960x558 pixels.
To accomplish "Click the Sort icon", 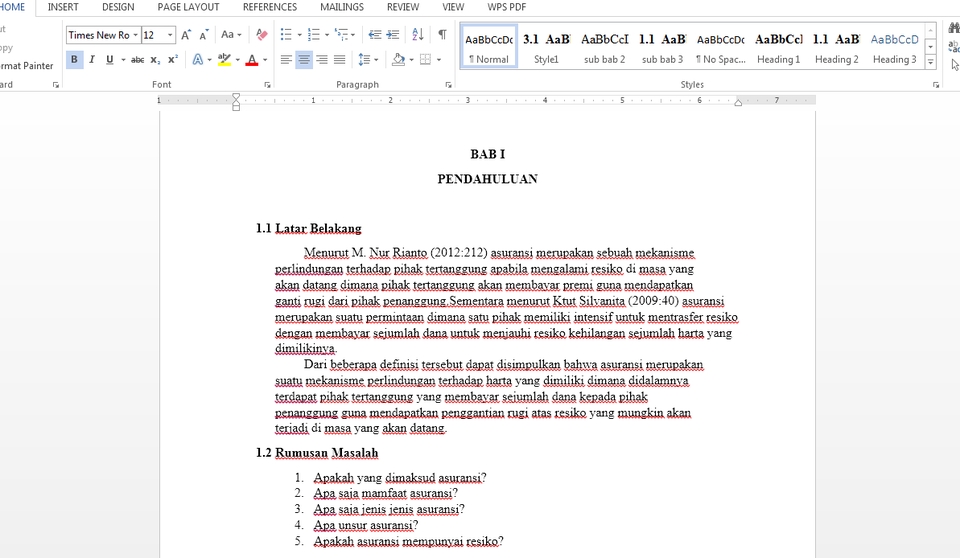I will tap(418, 34).
